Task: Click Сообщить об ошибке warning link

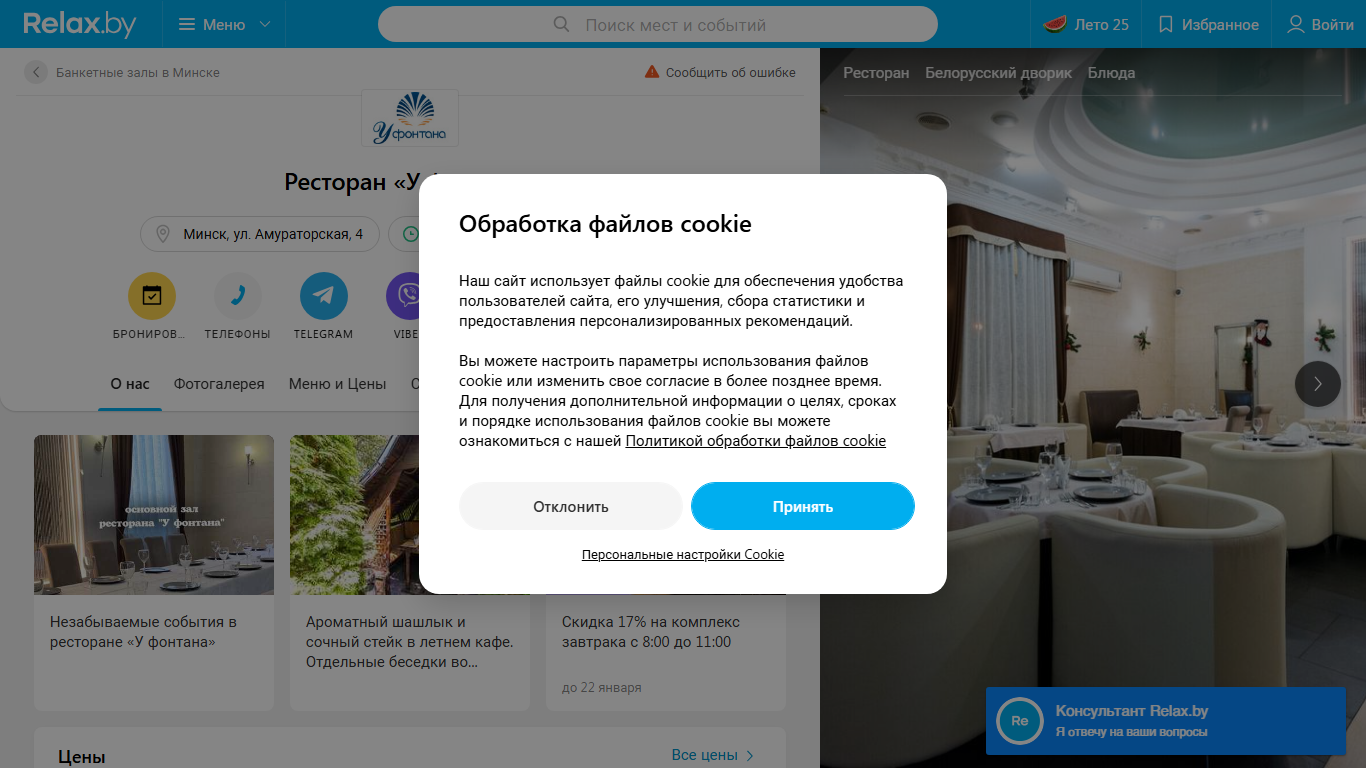Action: 720,72
